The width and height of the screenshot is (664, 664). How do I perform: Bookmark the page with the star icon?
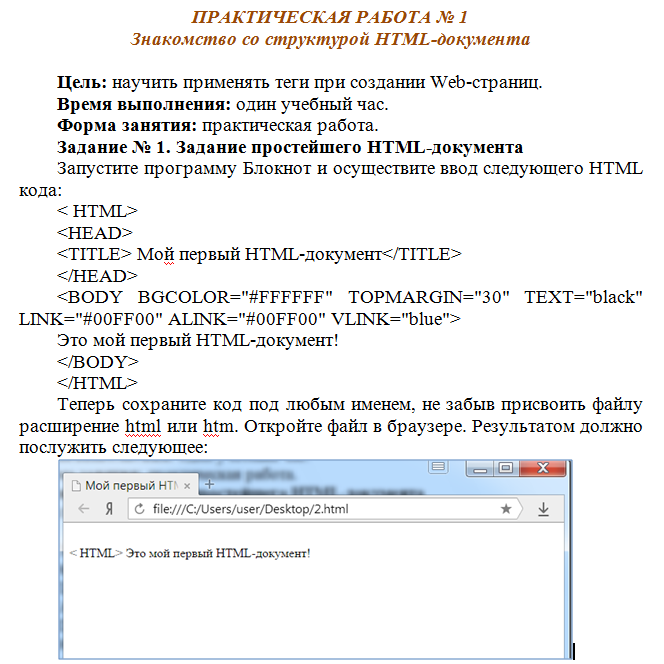506,509
